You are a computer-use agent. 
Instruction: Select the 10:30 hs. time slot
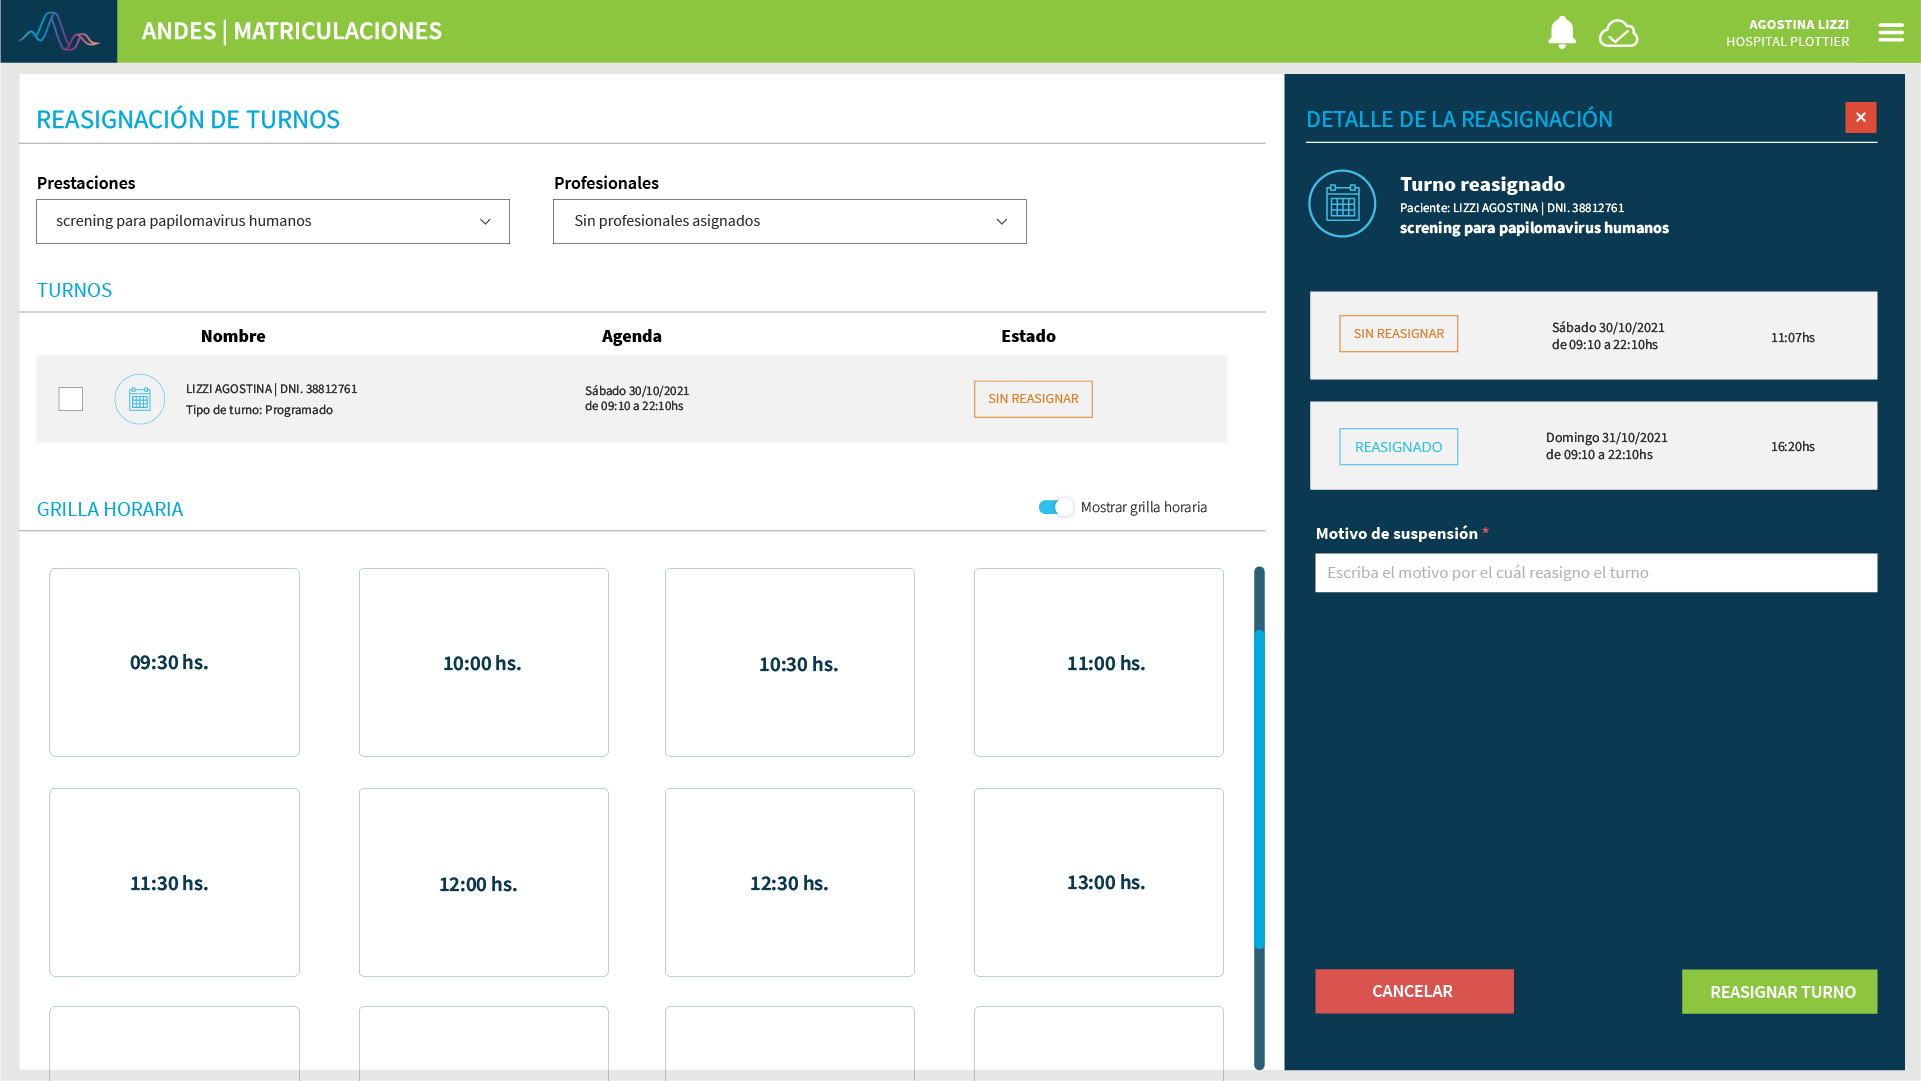point(789,662)
